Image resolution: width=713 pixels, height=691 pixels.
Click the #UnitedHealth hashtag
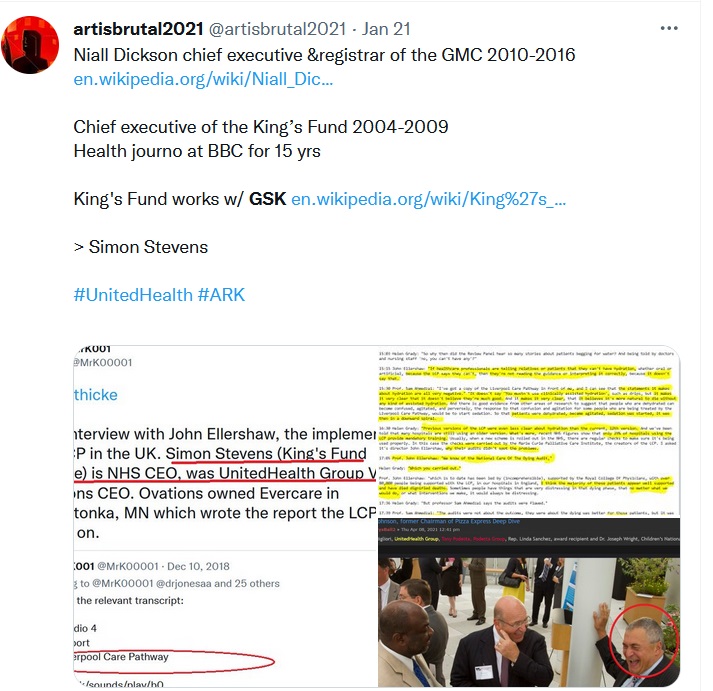[x=133, y=295]
